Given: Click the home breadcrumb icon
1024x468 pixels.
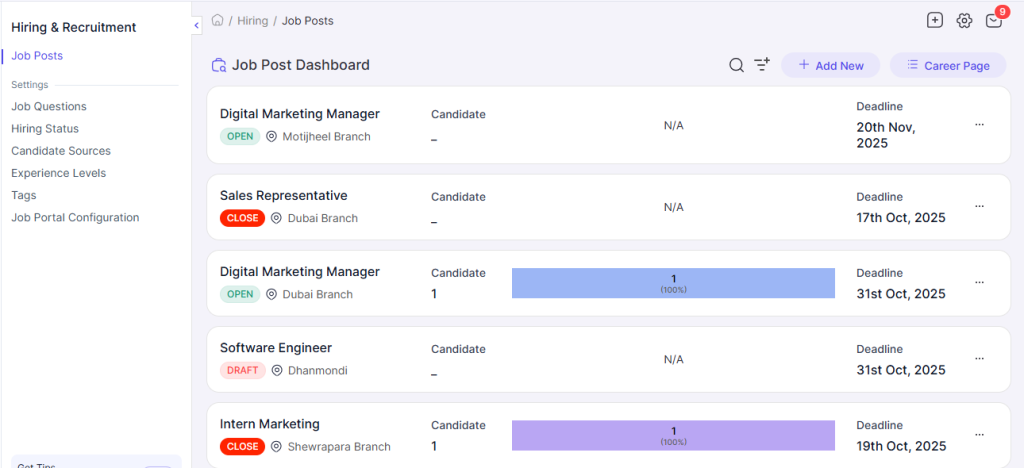Looking at the screenshot, I should pyautogui.click(x=217, y=20).
